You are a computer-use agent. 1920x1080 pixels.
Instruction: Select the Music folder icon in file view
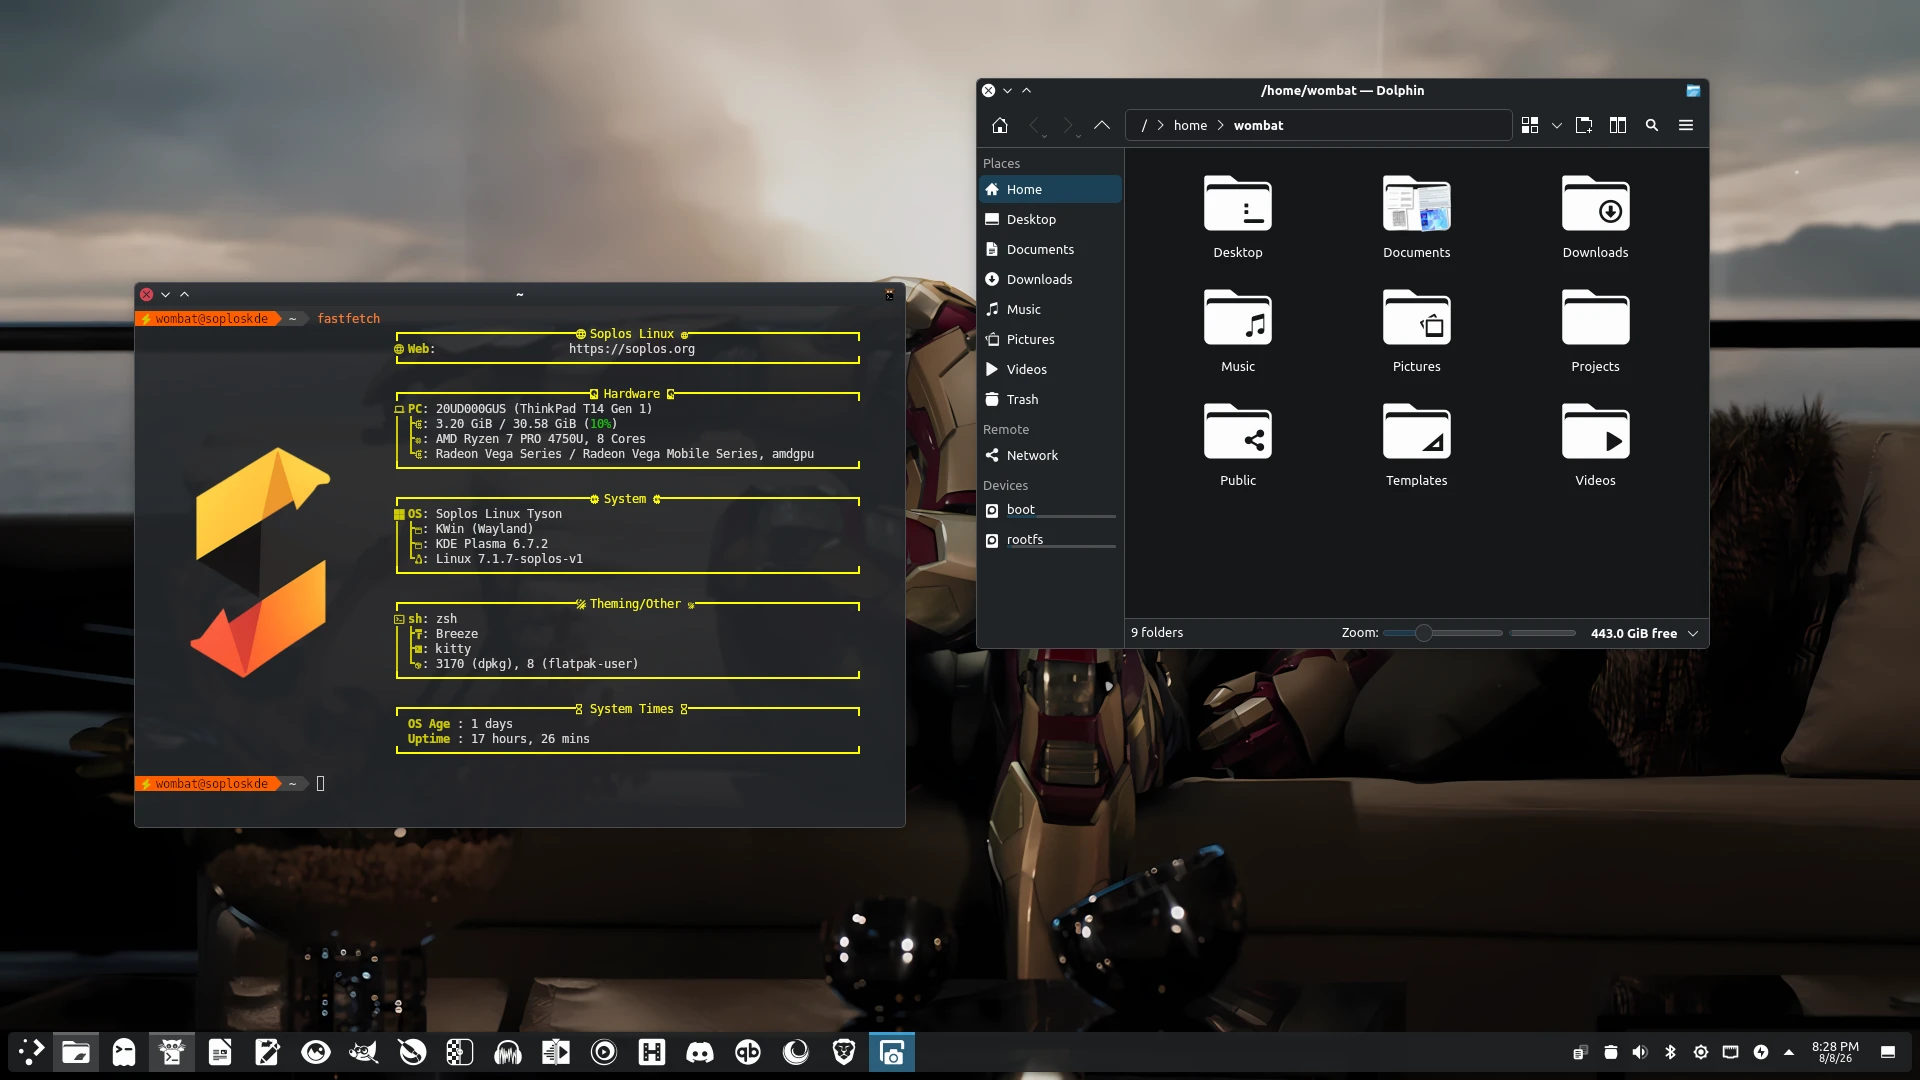[x=1238, y=318]
